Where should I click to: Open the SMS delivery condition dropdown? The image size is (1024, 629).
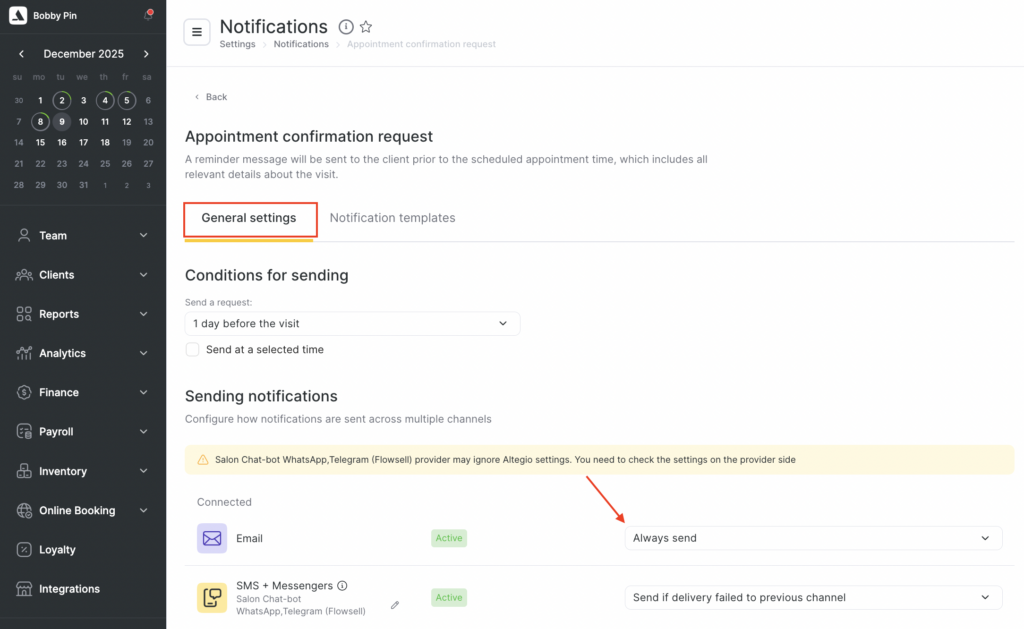click(812, 598)
